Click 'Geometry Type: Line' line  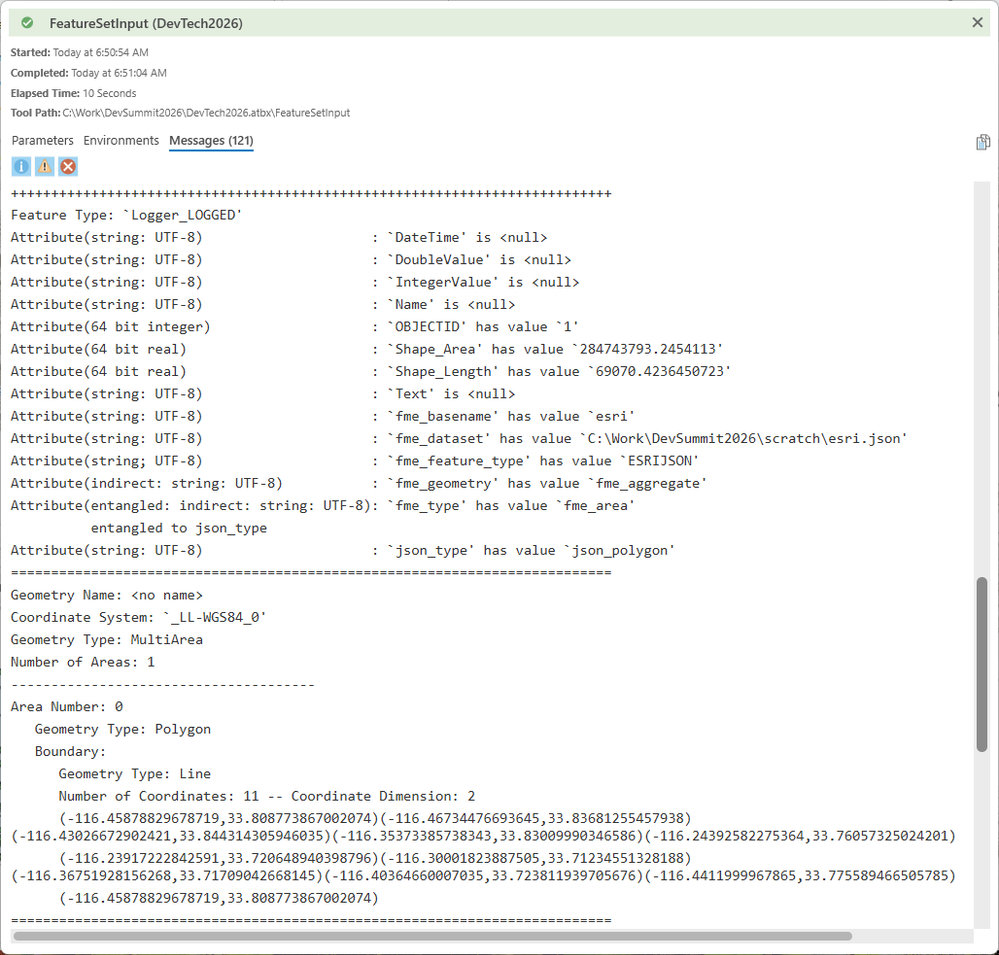tap(135, 774)
